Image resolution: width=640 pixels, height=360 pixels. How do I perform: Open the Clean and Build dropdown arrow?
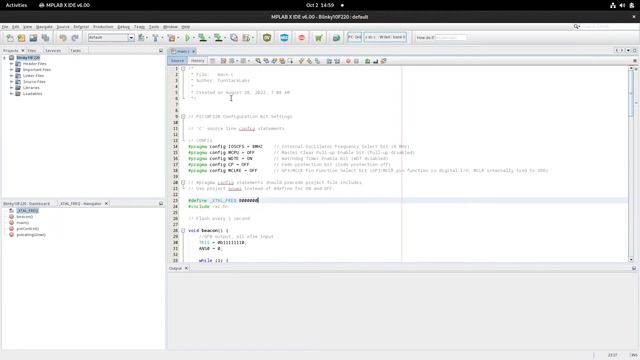pyautogui.click(x=178, y=38)
